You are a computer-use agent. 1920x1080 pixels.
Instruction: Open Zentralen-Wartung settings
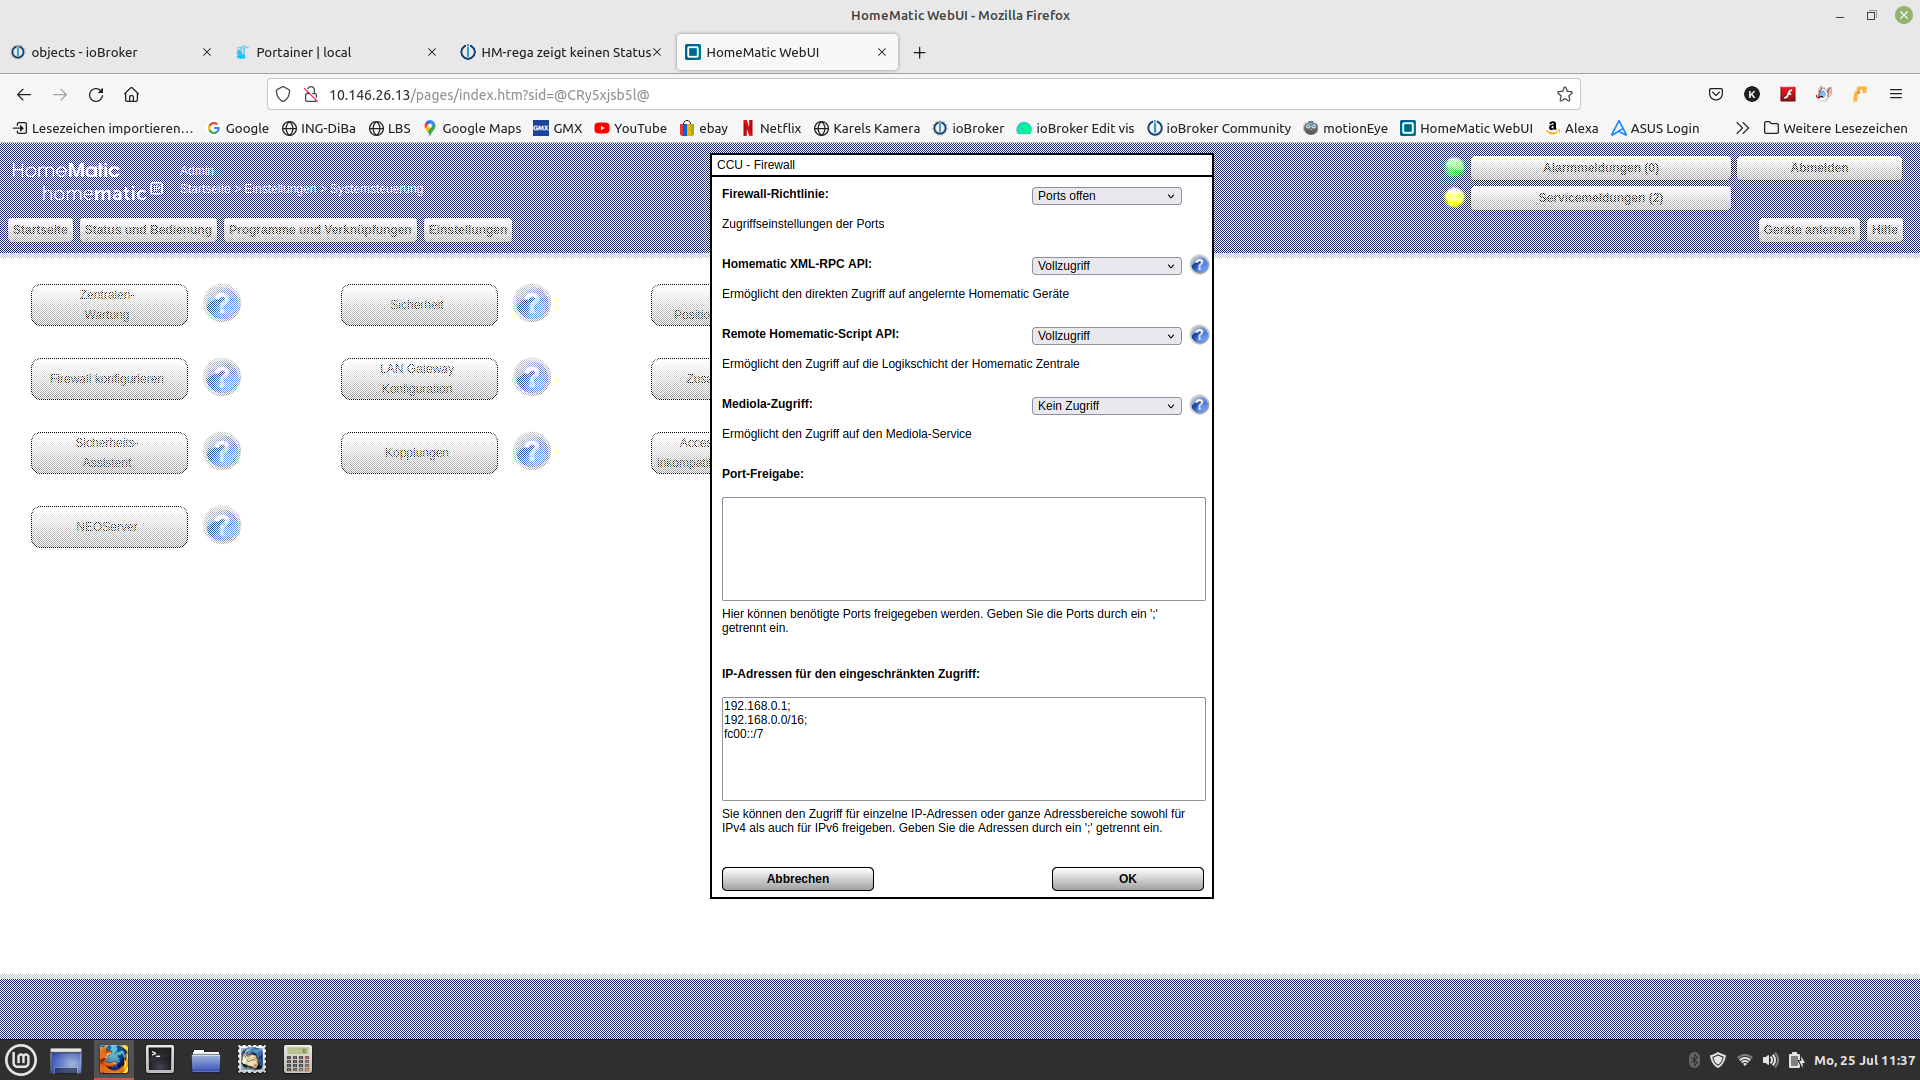pyautogui.click(x=109, y=305)
